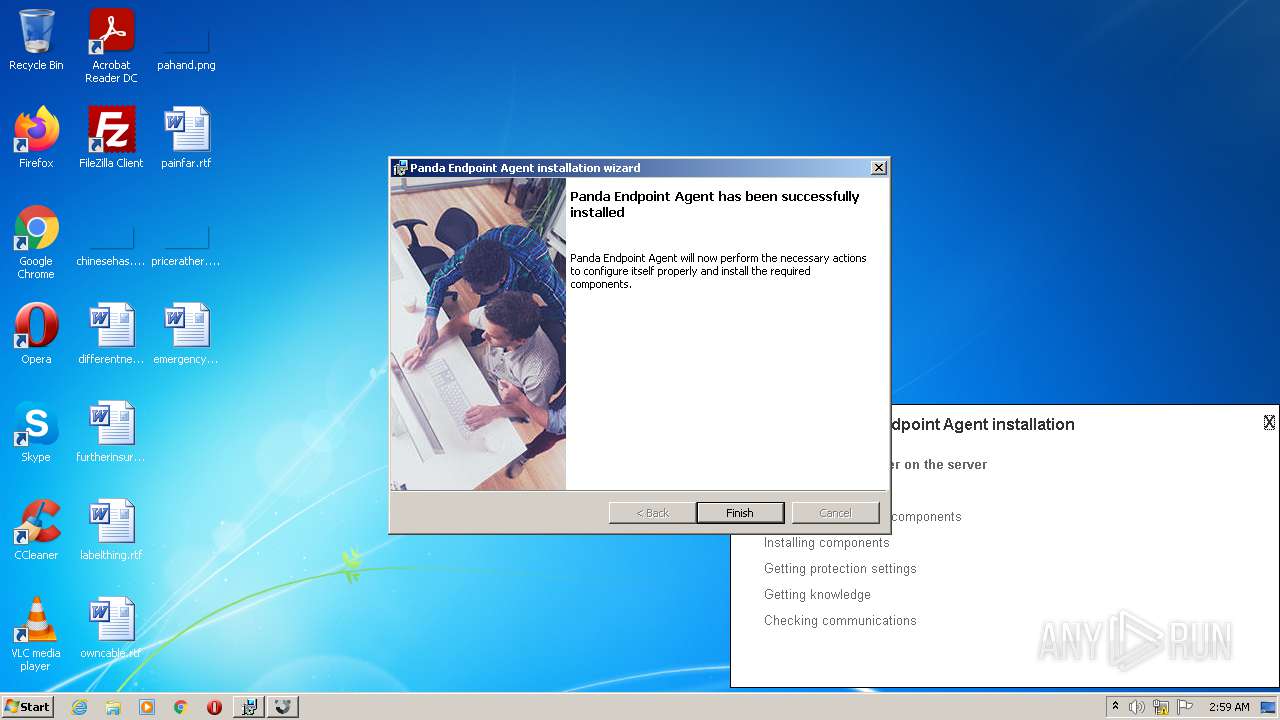
Task: Open Internet Explorer from the taskbar
Action: [x=80, y=707]
